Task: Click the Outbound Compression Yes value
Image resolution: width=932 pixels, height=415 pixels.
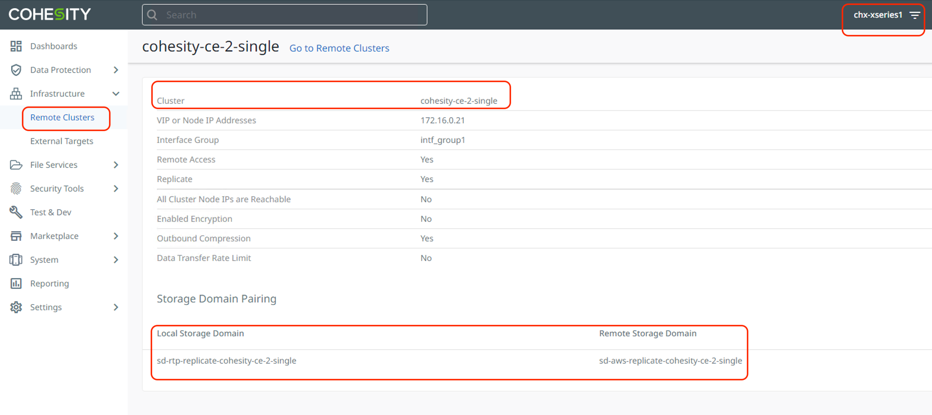Action: pos(427,238)
